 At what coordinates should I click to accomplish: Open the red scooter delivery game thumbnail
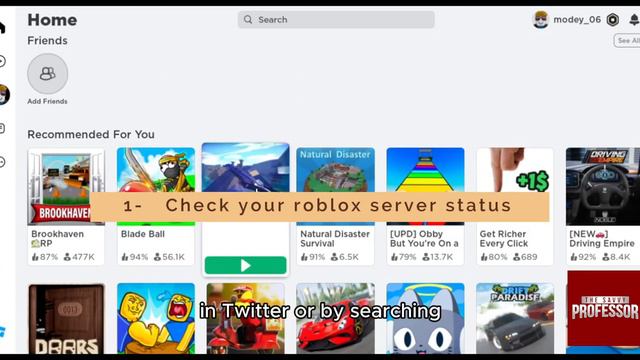245,319
